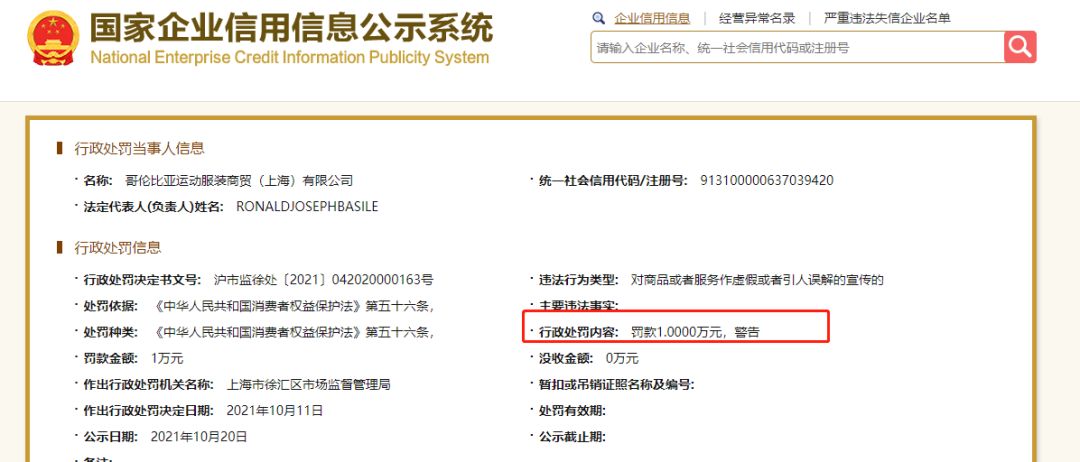Switch to 经营异常名录 tab
The height and width of the screenshot is (462, 1080).
click(757, 19)
